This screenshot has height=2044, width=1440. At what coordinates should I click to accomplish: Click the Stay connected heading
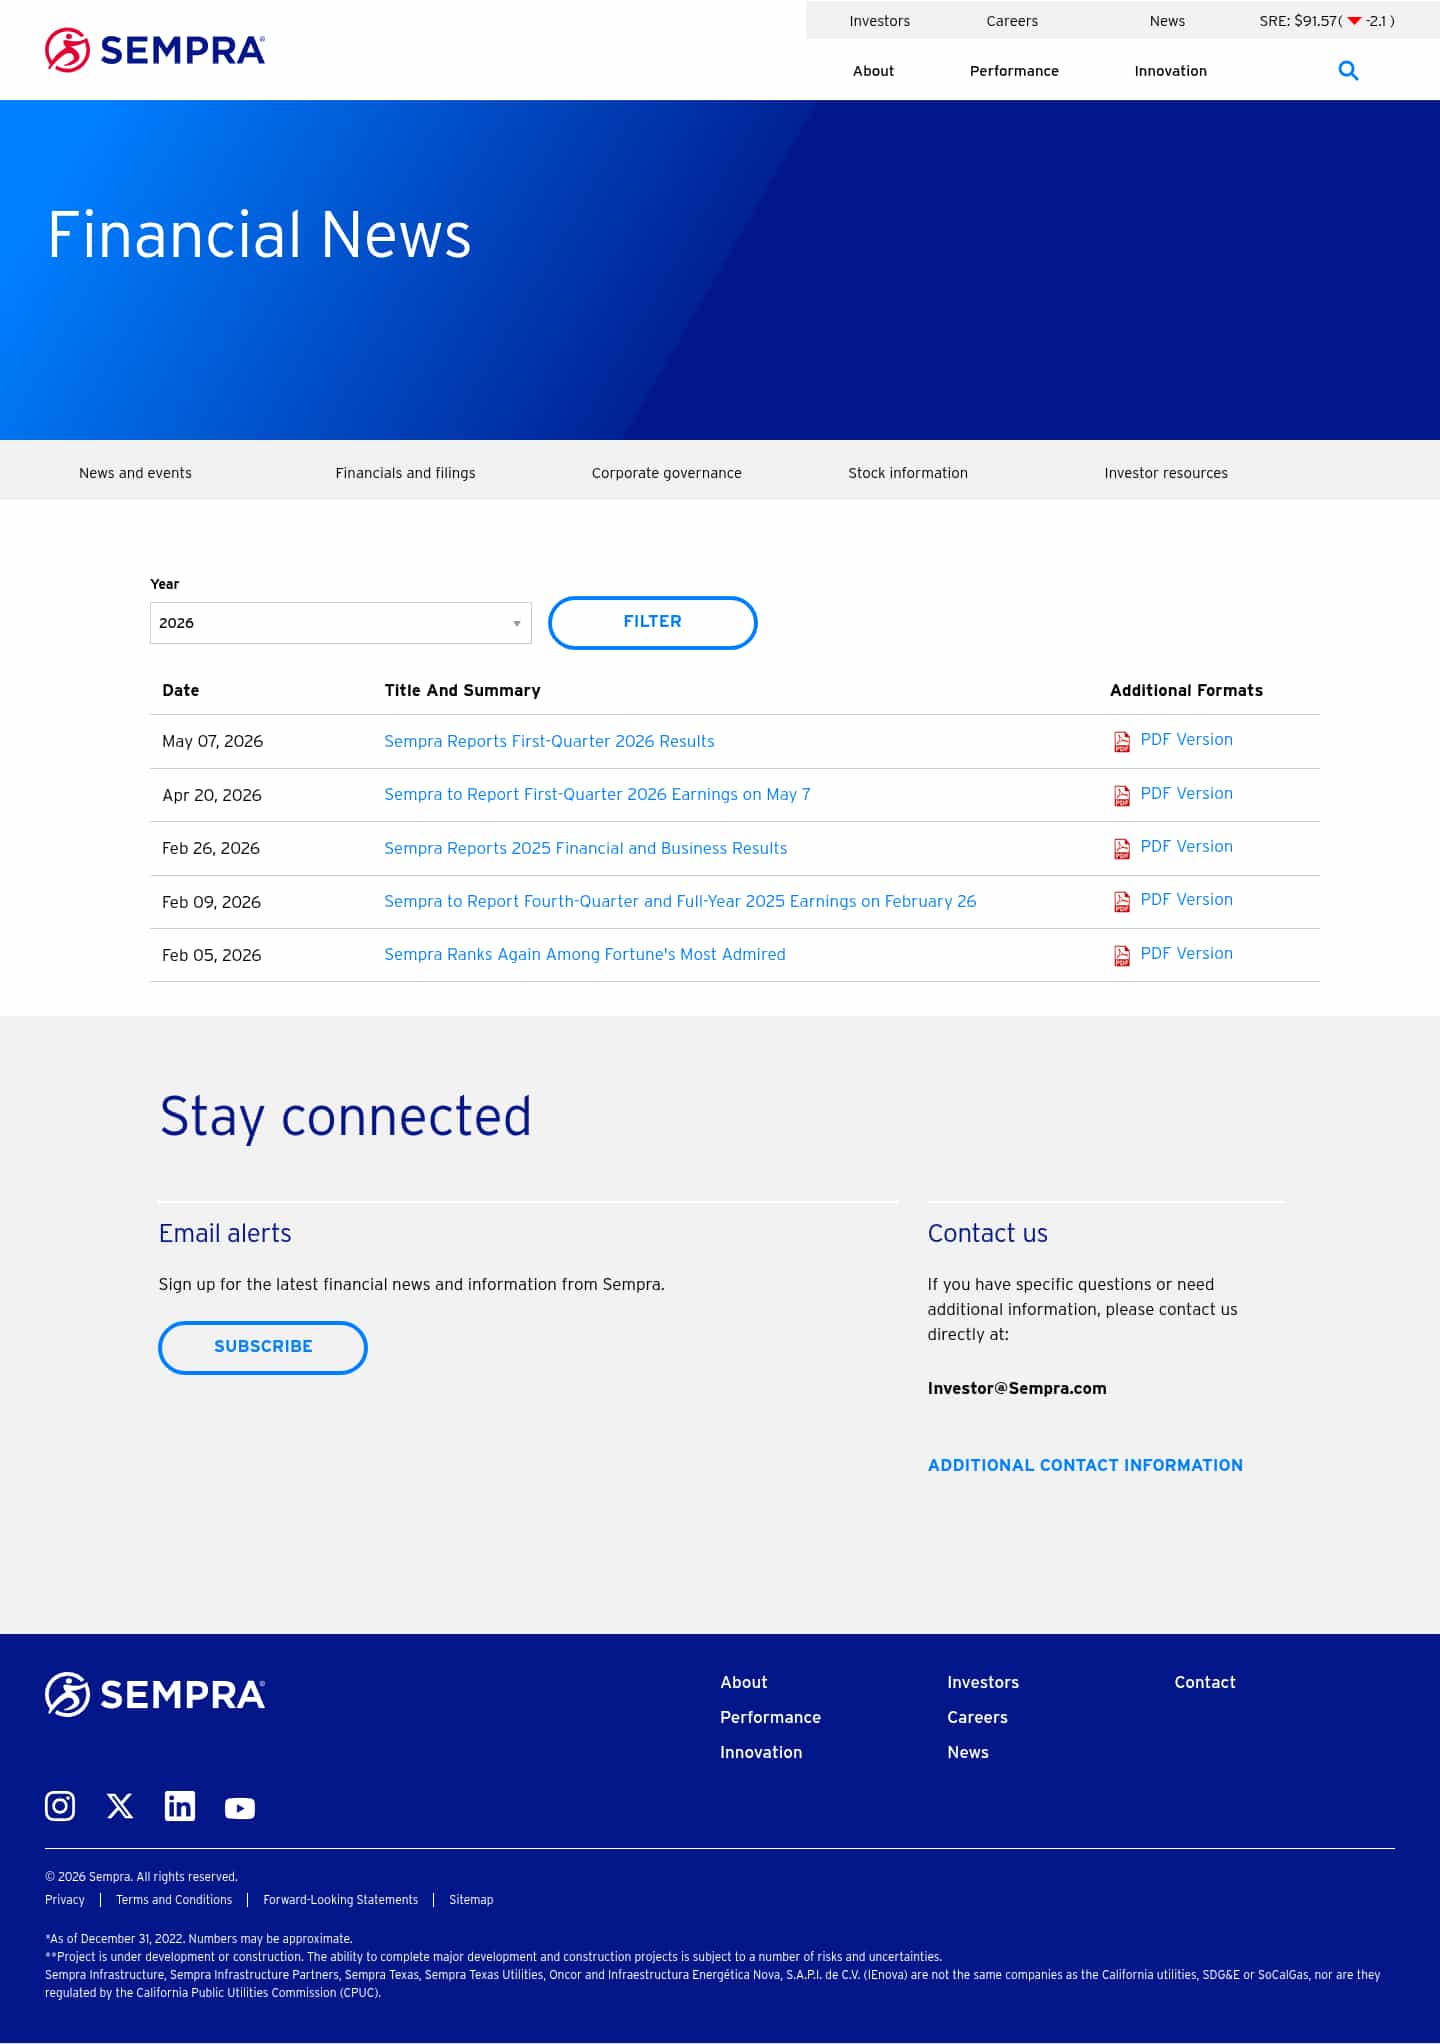pos(346,1117)
